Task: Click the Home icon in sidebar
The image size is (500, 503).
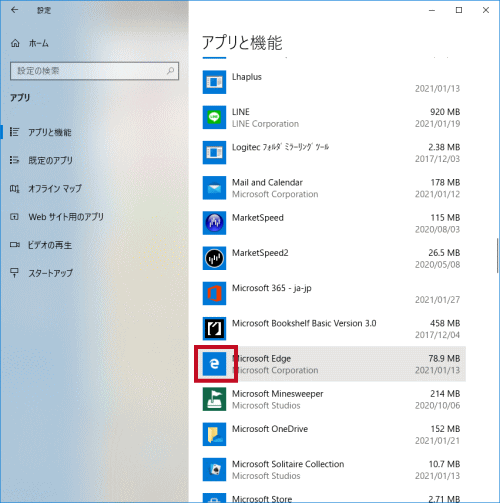Action: click(x=15, y=43)
